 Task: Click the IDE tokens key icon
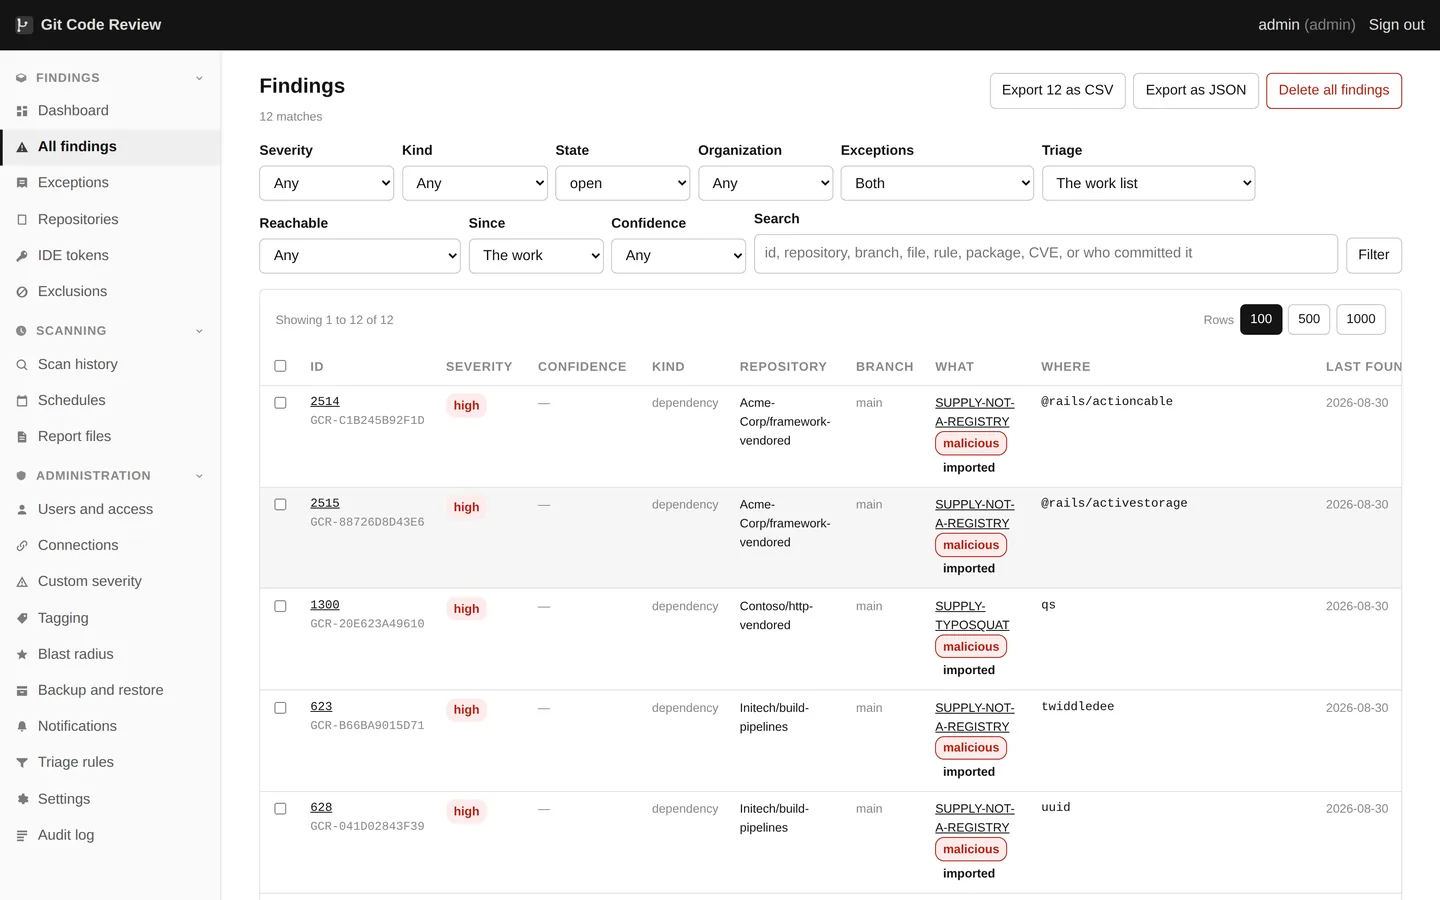click(22, 256)
